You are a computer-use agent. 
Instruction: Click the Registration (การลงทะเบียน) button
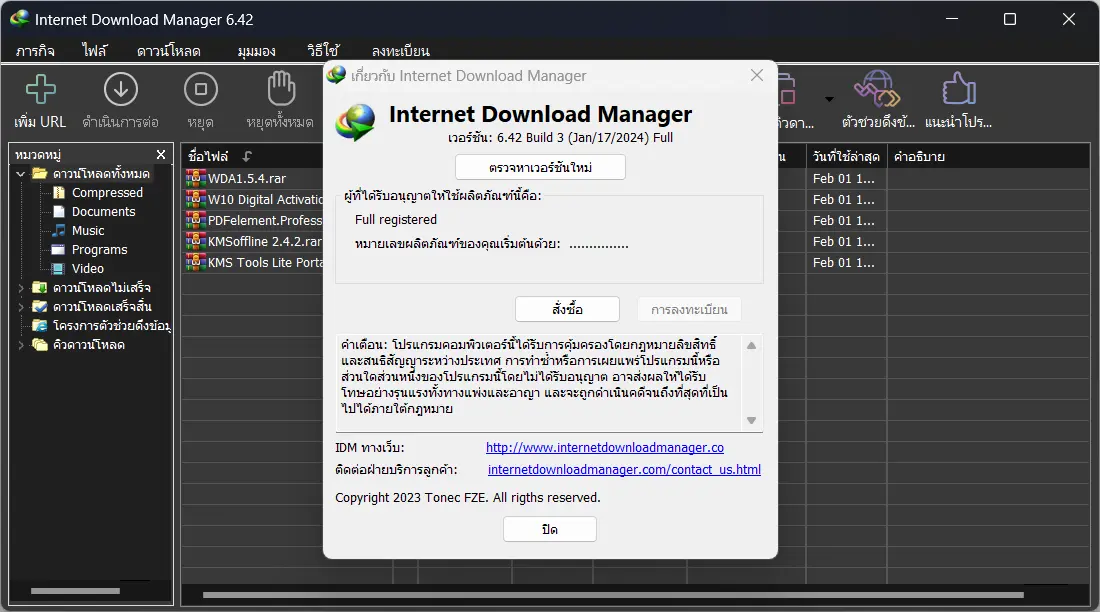coord(689,309)
